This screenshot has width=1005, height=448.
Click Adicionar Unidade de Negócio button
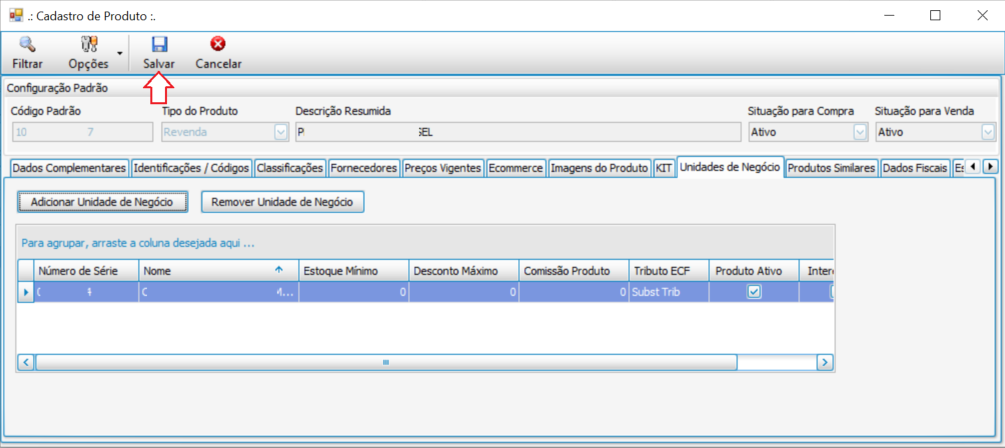pos(102,201)
